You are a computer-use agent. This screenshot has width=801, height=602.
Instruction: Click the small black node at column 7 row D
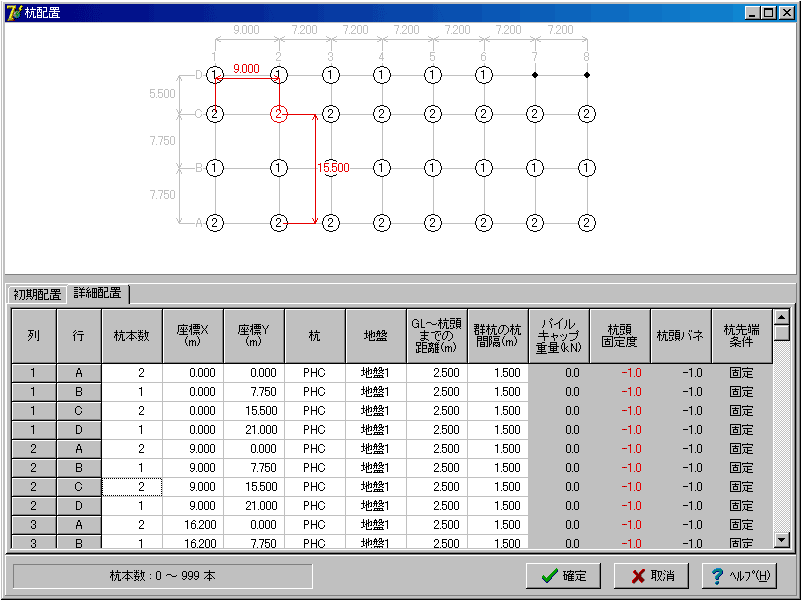(535, 75)
